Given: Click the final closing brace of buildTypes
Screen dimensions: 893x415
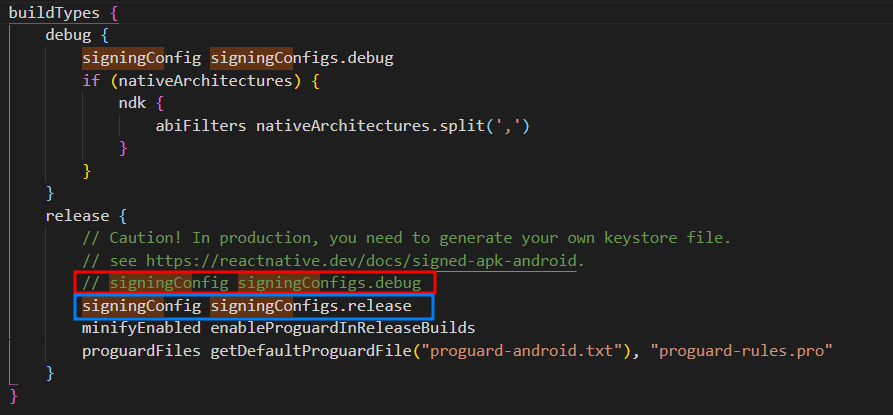Looking at the screenshot, I should coord(14,396).
